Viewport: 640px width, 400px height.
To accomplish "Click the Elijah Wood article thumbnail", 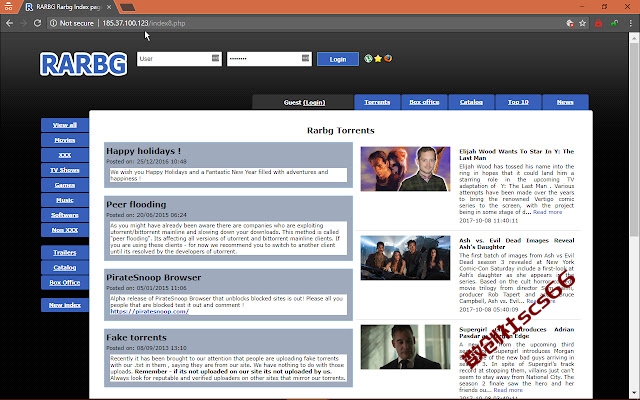I will pos(405,169).
